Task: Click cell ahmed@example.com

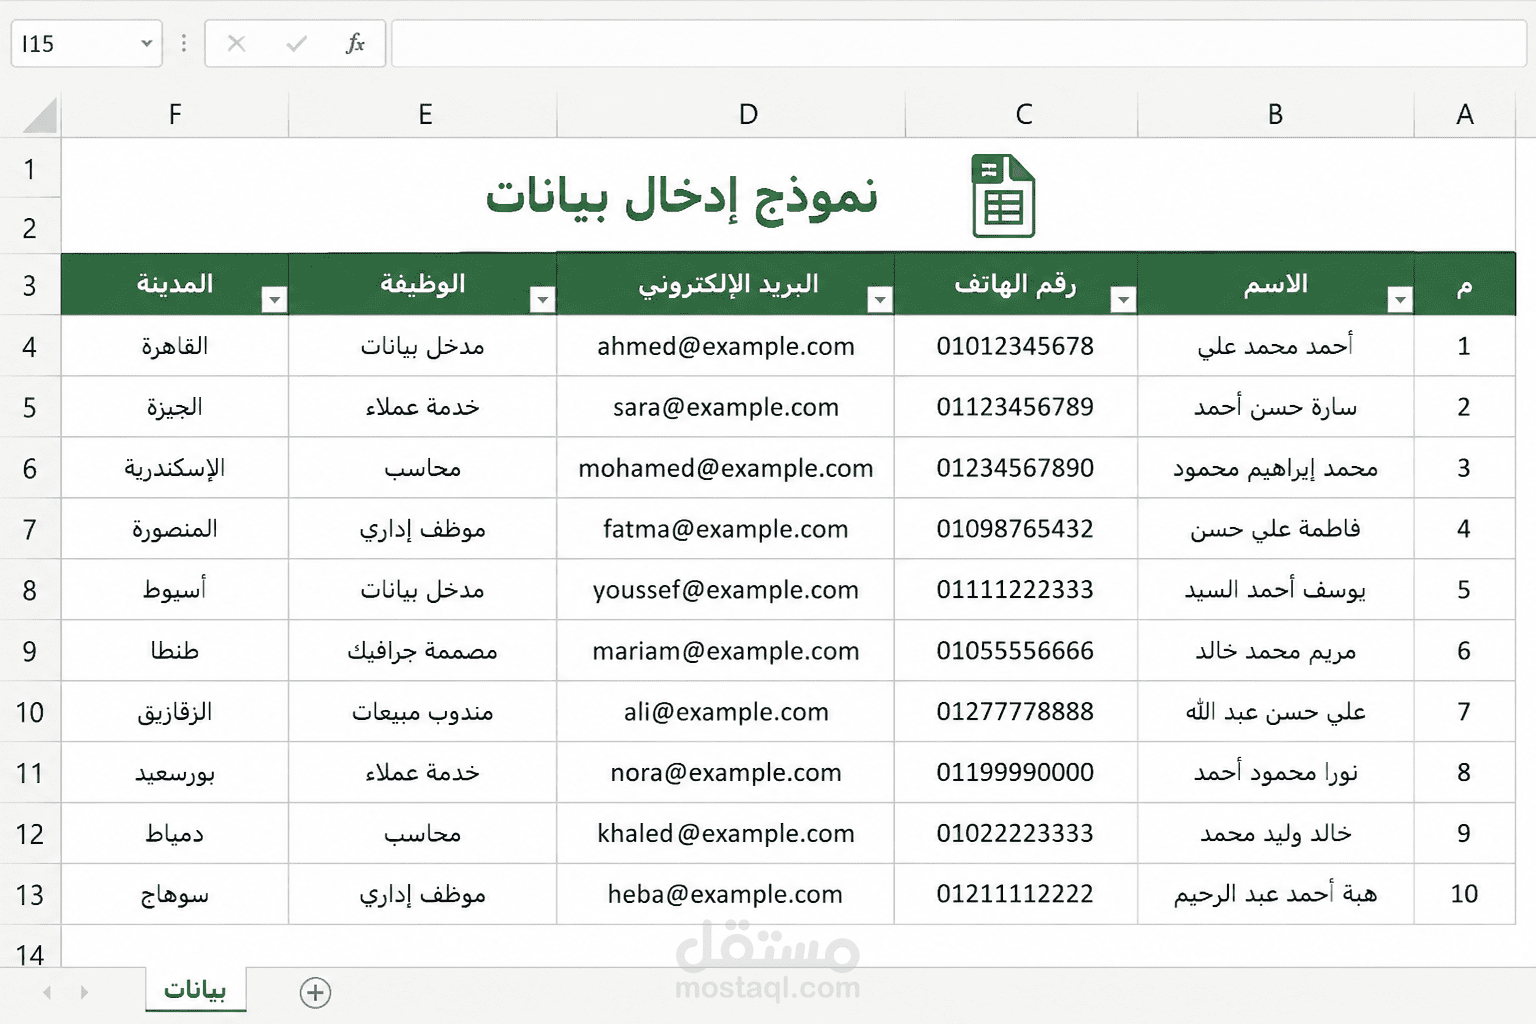Action: tap(726, 346)
